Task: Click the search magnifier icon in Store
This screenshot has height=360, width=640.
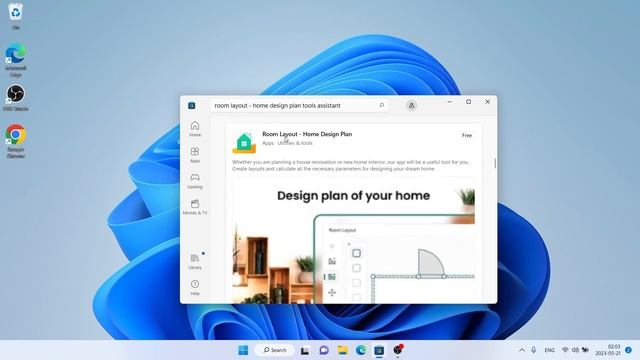Action: click(x=382, y=105)
